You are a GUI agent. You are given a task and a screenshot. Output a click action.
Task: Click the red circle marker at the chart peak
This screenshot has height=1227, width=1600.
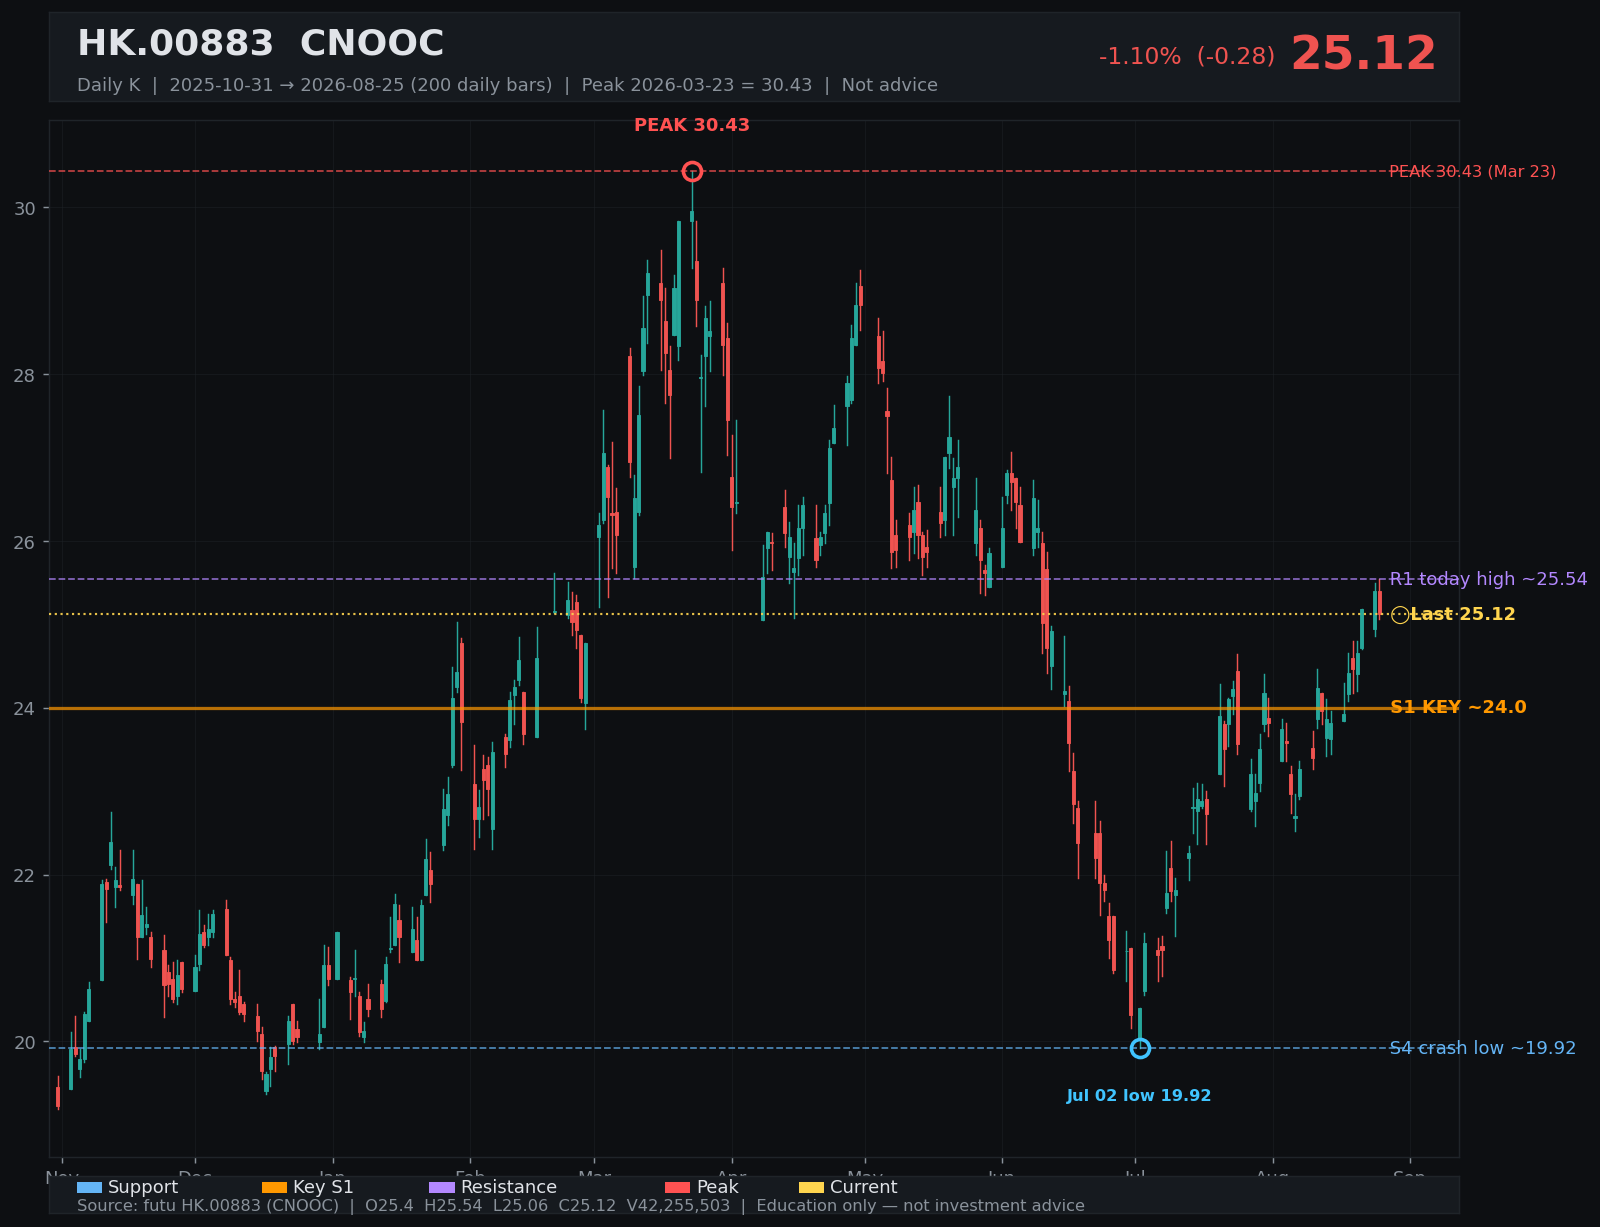click(x=692, y=172)
